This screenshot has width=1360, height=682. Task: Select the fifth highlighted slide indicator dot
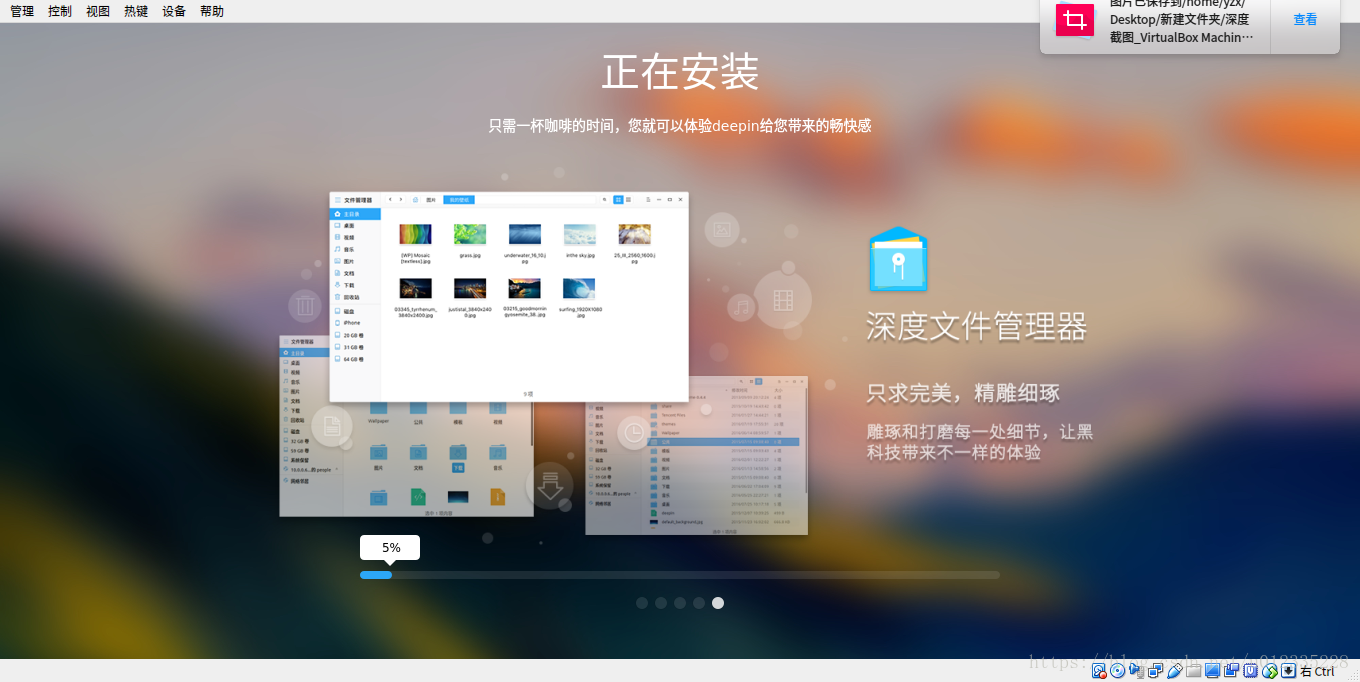click(x=718, y=603)
